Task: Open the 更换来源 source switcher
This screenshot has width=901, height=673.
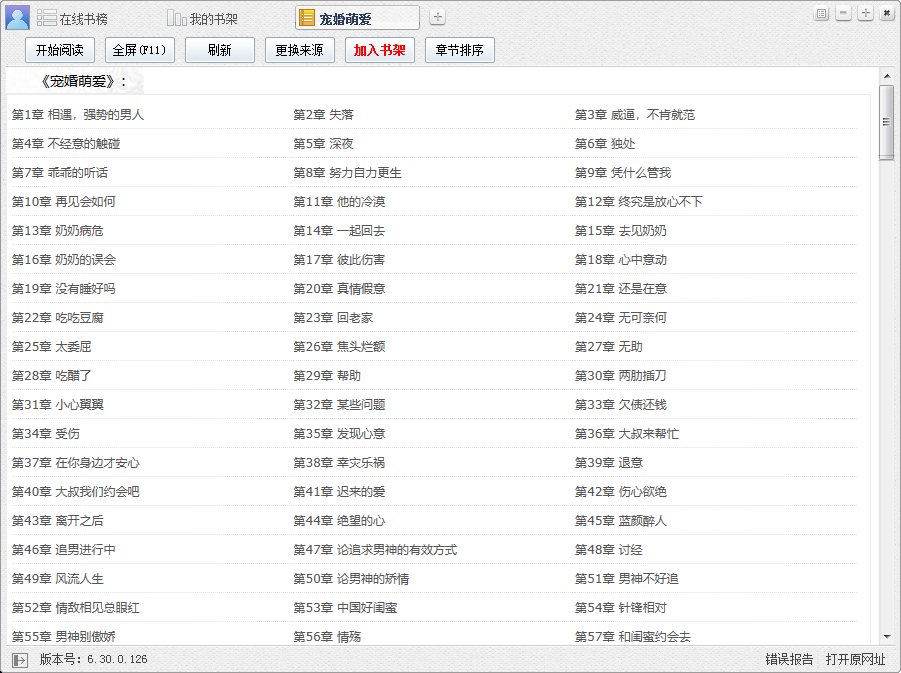Action: [x=300, y=50]
